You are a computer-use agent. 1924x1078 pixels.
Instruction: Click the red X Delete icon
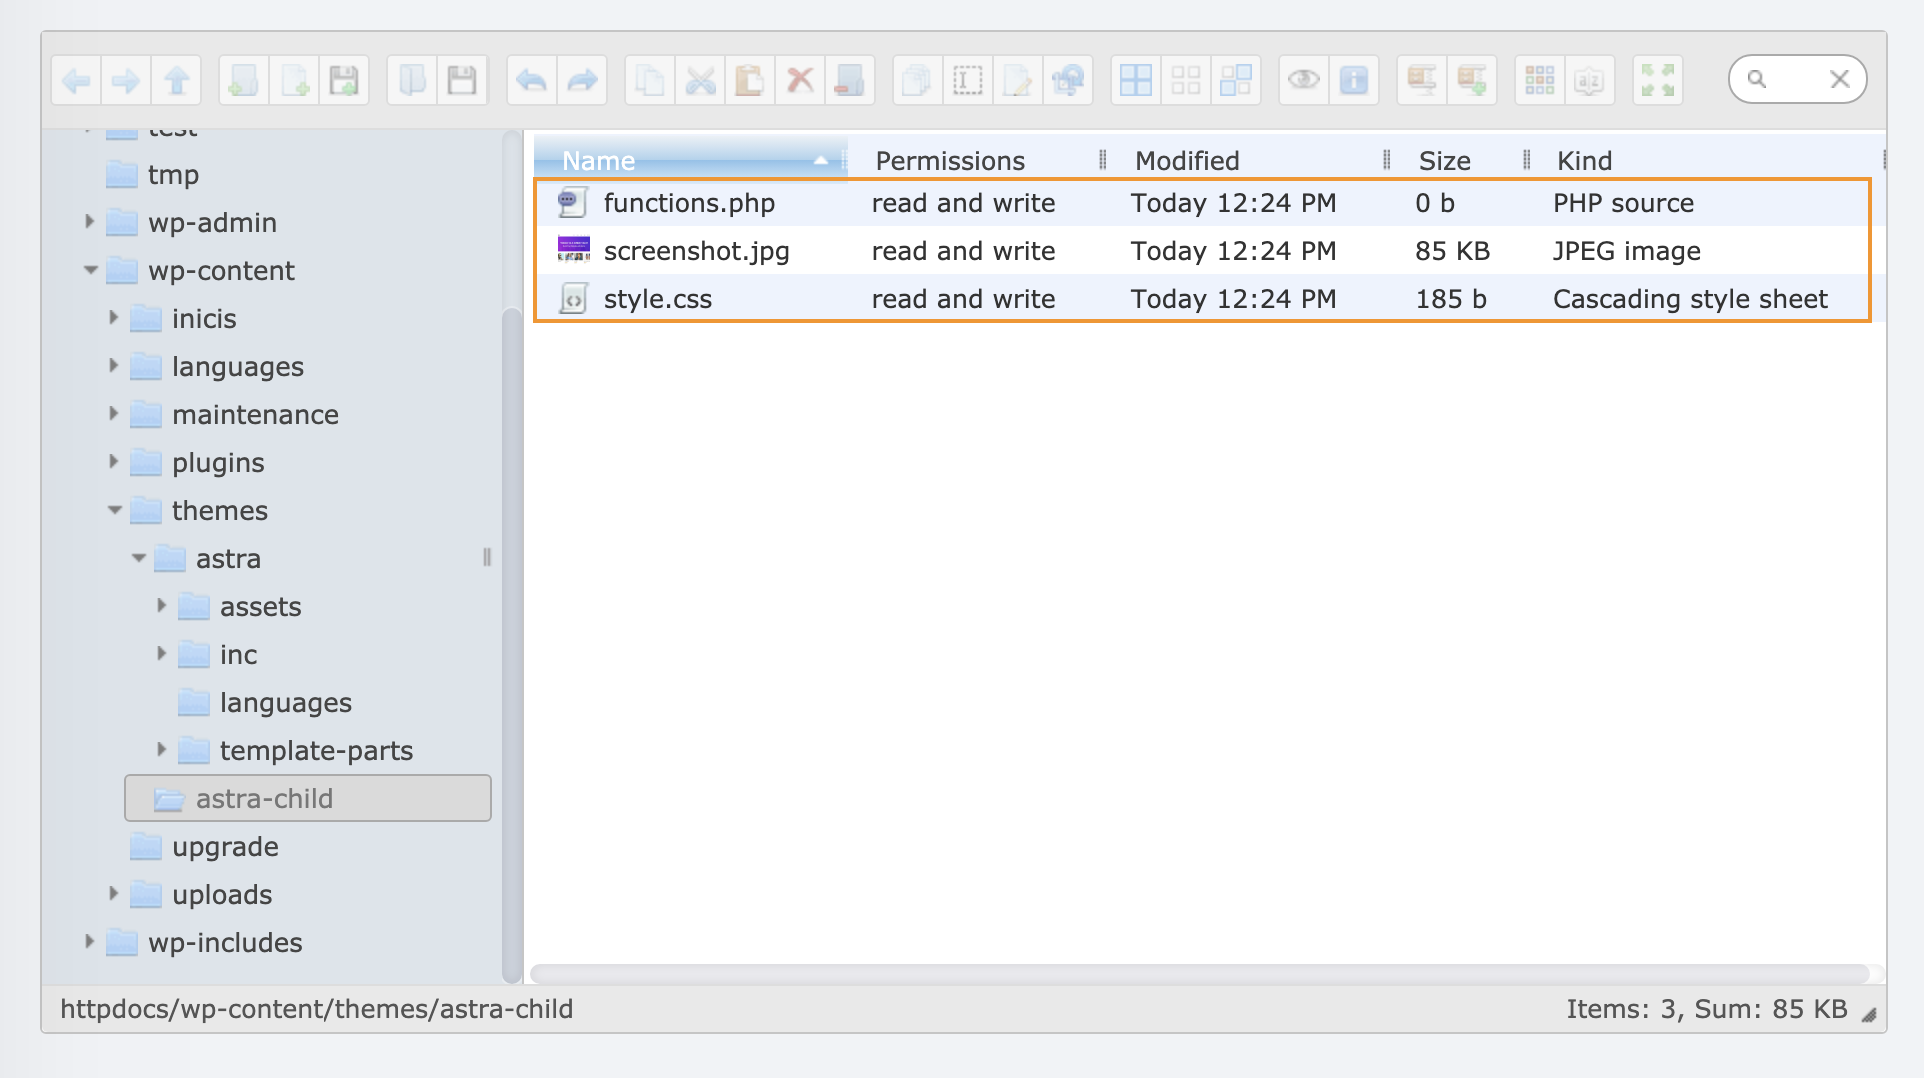click(x=799, y=80)
